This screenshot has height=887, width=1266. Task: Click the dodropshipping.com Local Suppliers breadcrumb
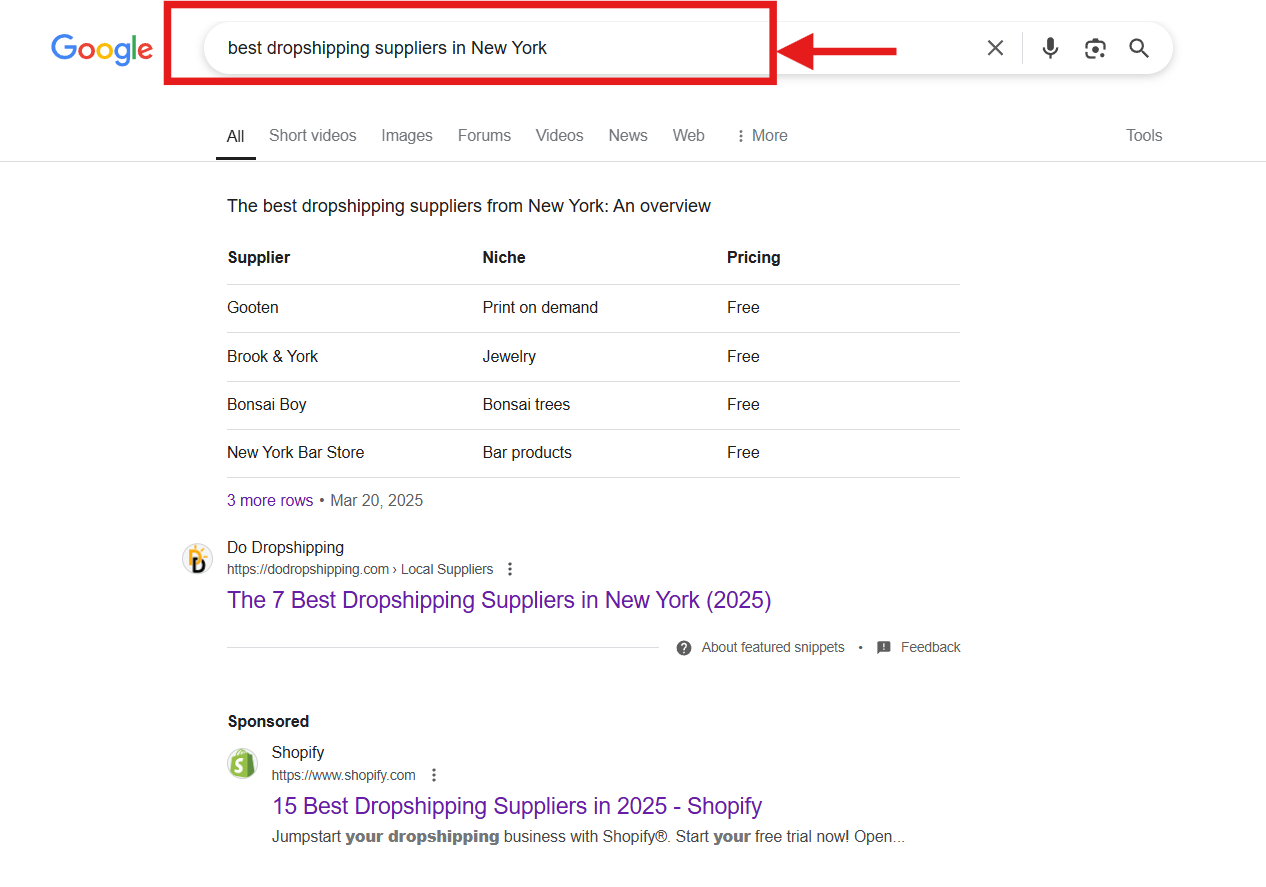[360, 569]
